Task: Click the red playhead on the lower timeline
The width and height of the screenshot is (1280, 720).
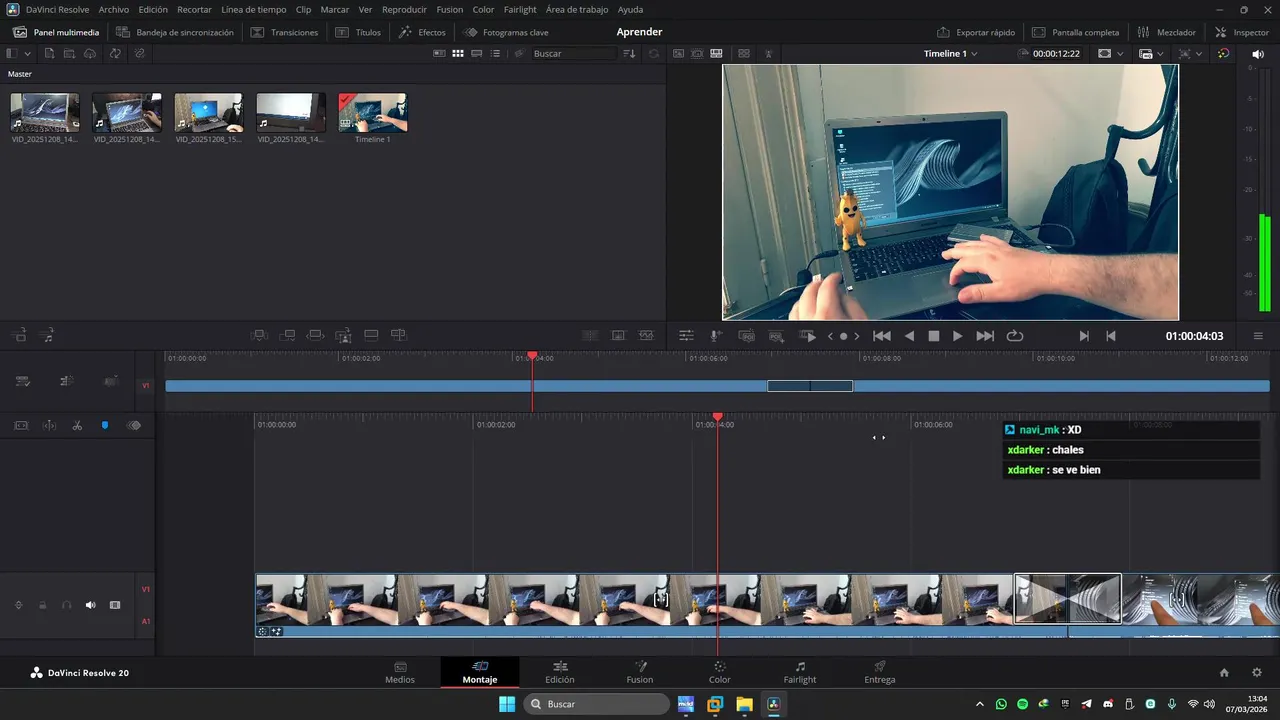Action: 717,417
